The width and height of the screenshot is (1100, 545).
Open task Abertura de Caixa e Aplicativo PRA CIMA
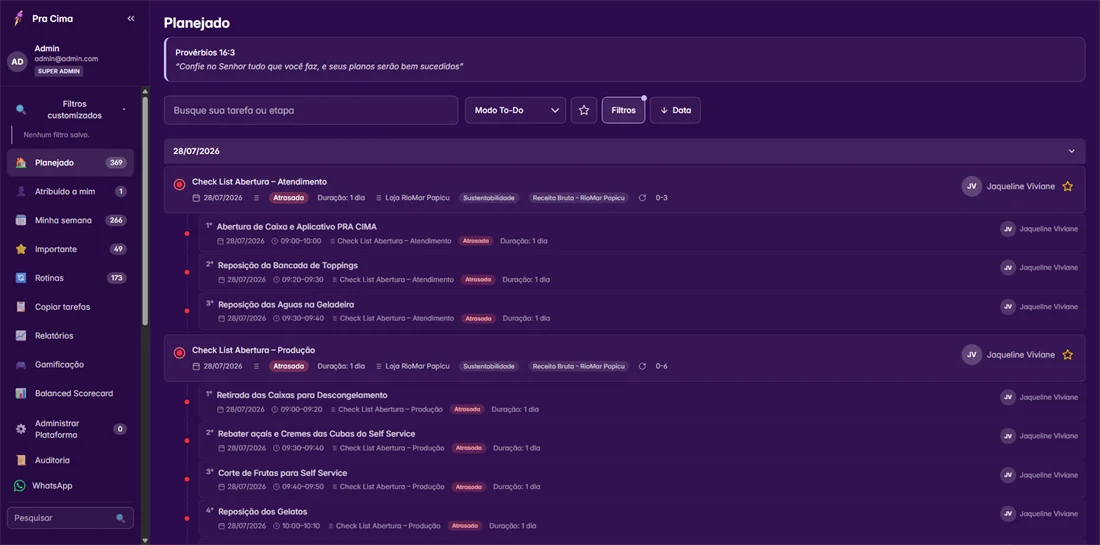click(297, 227)
